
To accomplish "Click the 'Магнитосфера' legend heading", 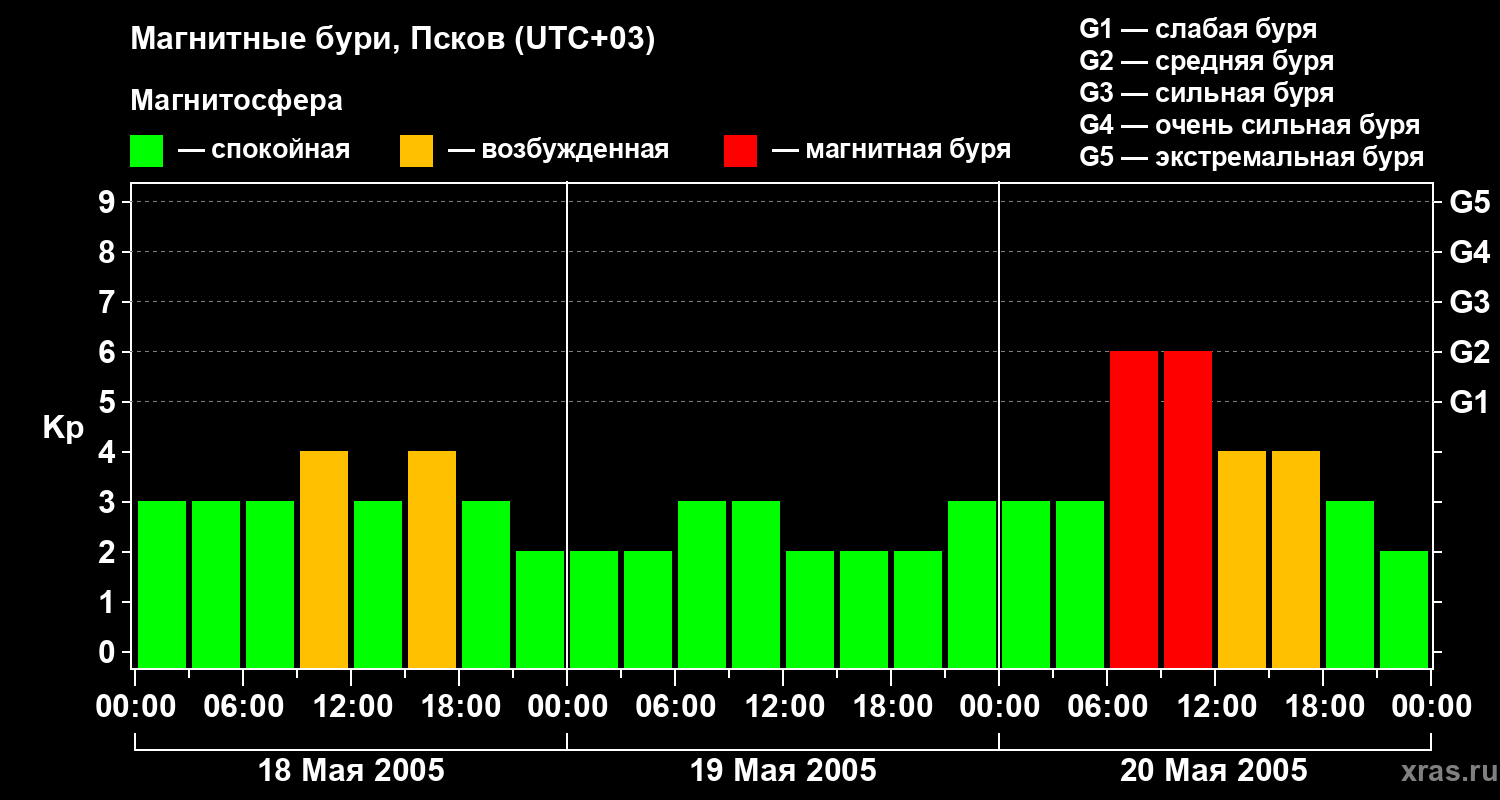I will pyautogui.click(x=236, y=101).
